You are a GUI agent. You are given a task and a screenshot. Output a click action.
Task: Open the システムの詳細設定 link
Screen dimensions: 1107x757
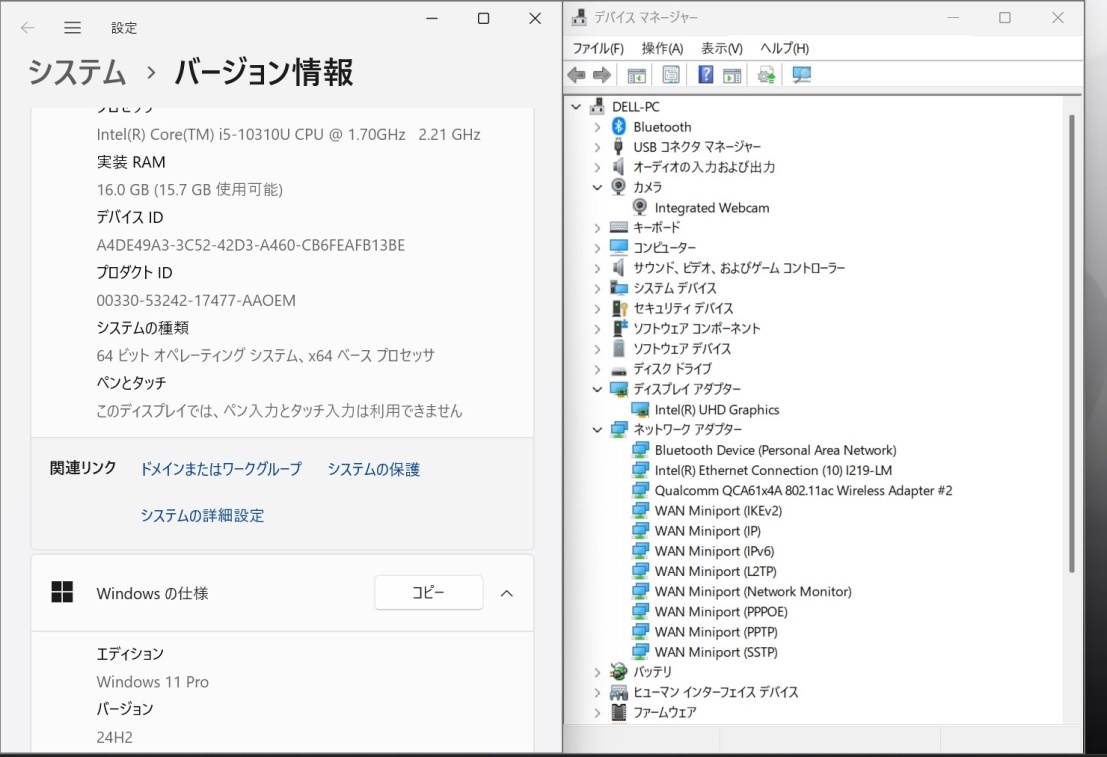click(202, 515)
